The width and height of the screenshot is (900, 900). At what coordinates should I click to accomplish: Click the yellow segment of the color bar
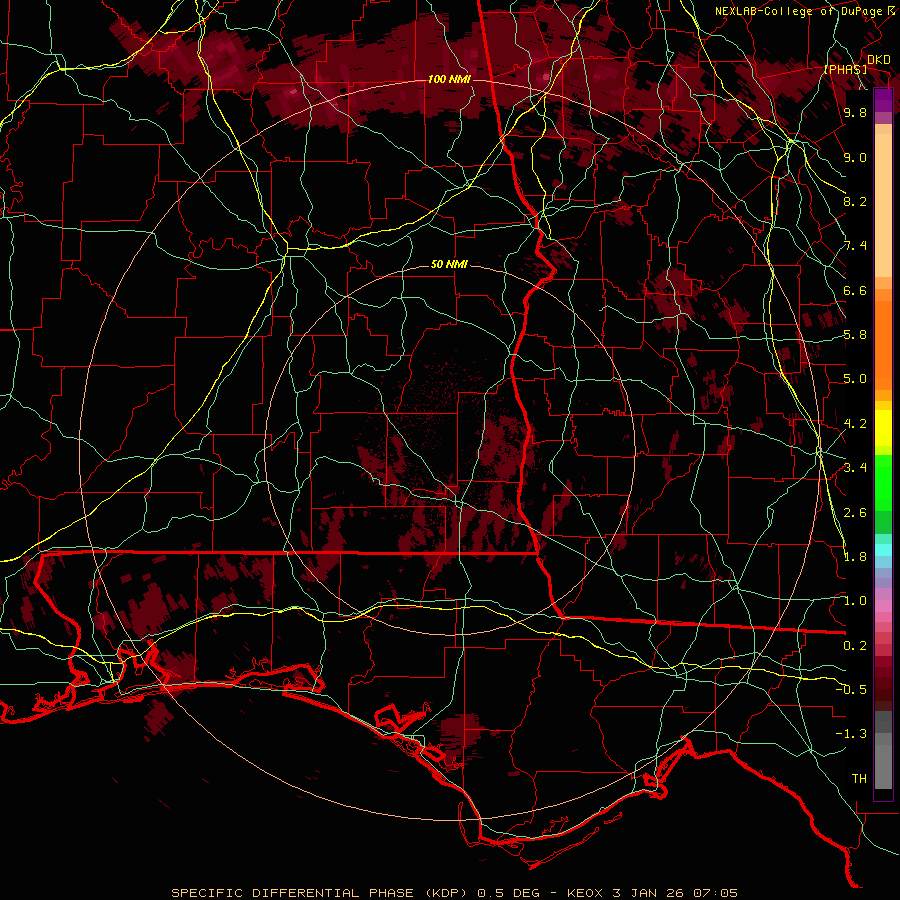pyautogui.click(x=883, y=428)
